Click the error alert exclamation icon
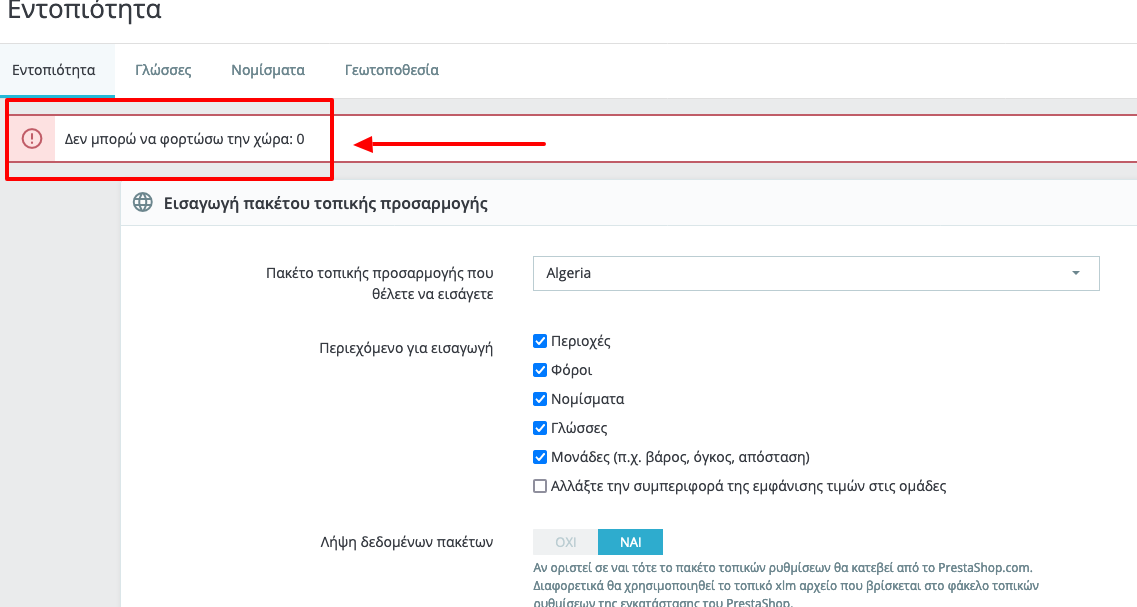1137x607 pixels. [32, 139]
